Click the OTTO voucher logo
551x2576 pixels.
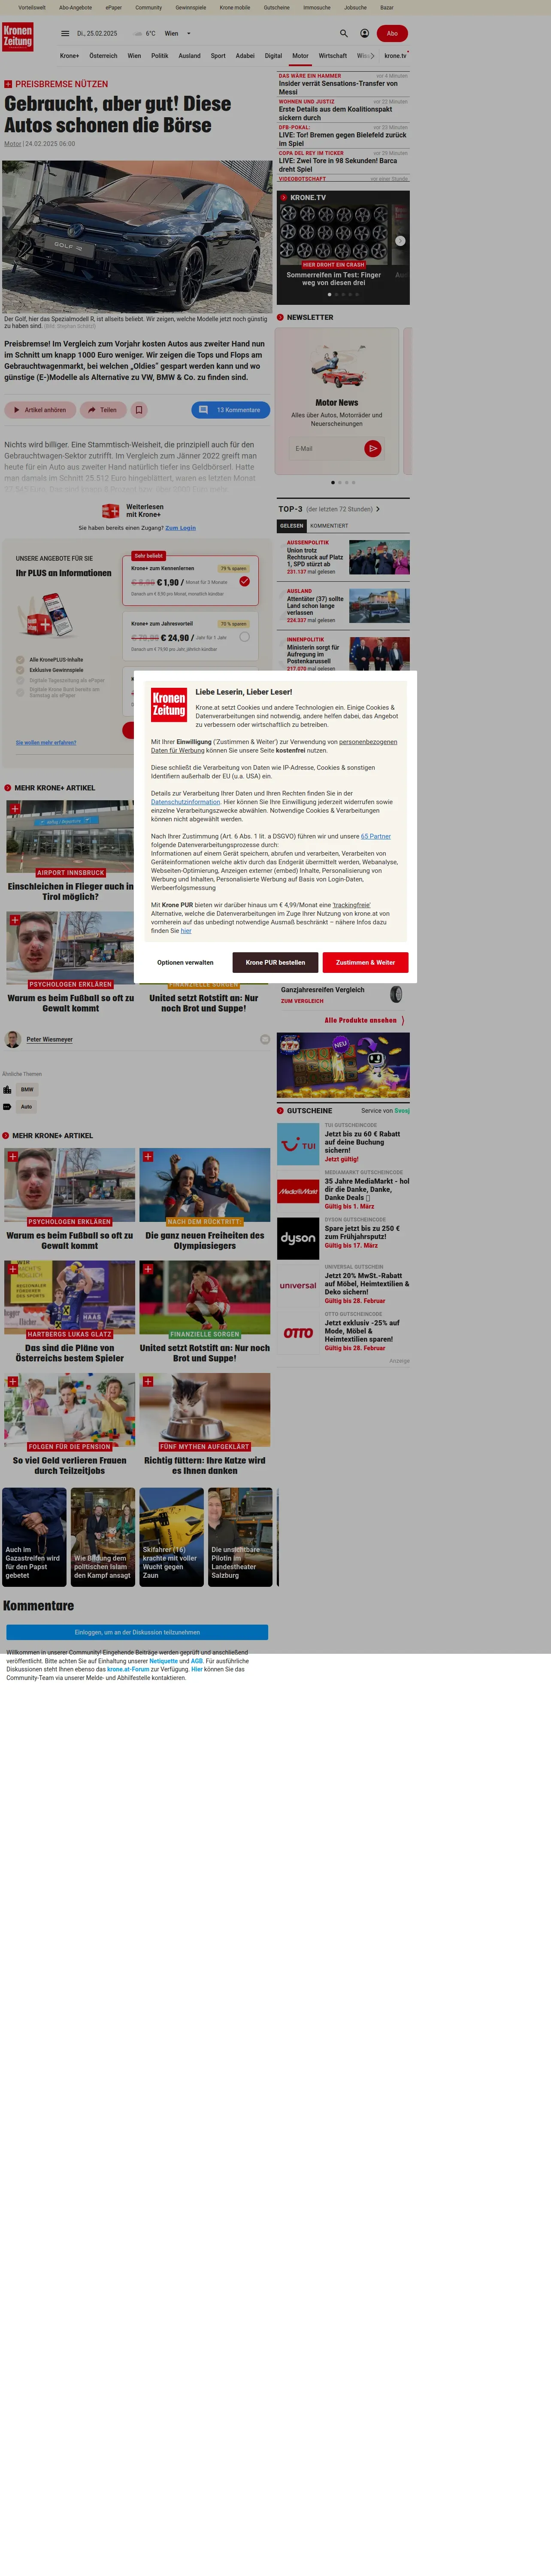298,1333
